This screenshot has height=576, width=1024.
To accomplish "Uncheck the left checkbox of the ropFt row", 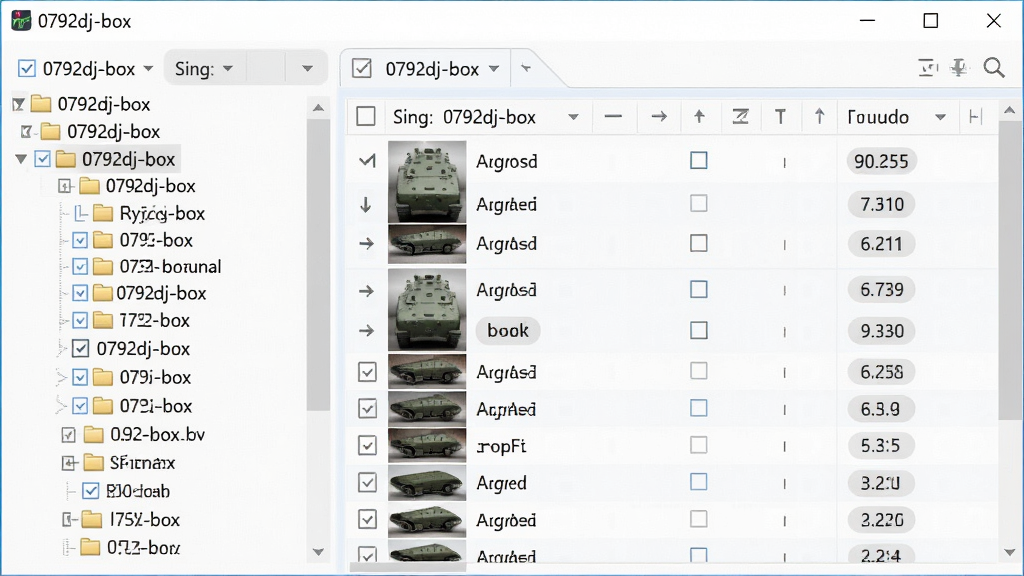I will pyautogui.click(x=367, y=445).
